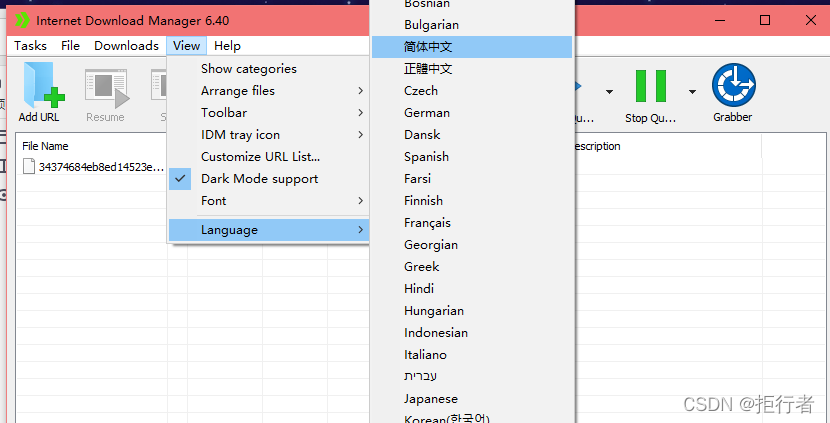Screen dimensions: 830x423
Task: Select Indonesian language
Action: tap(472, 333)
